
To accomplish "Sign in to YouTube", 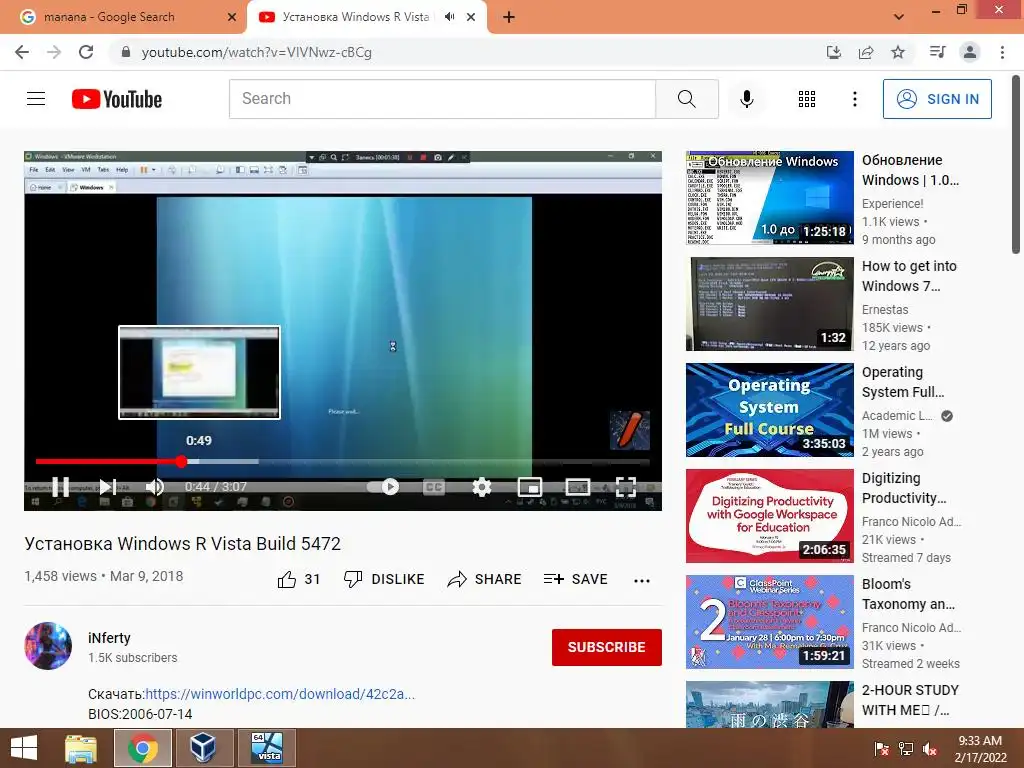I will pos(937,99).
